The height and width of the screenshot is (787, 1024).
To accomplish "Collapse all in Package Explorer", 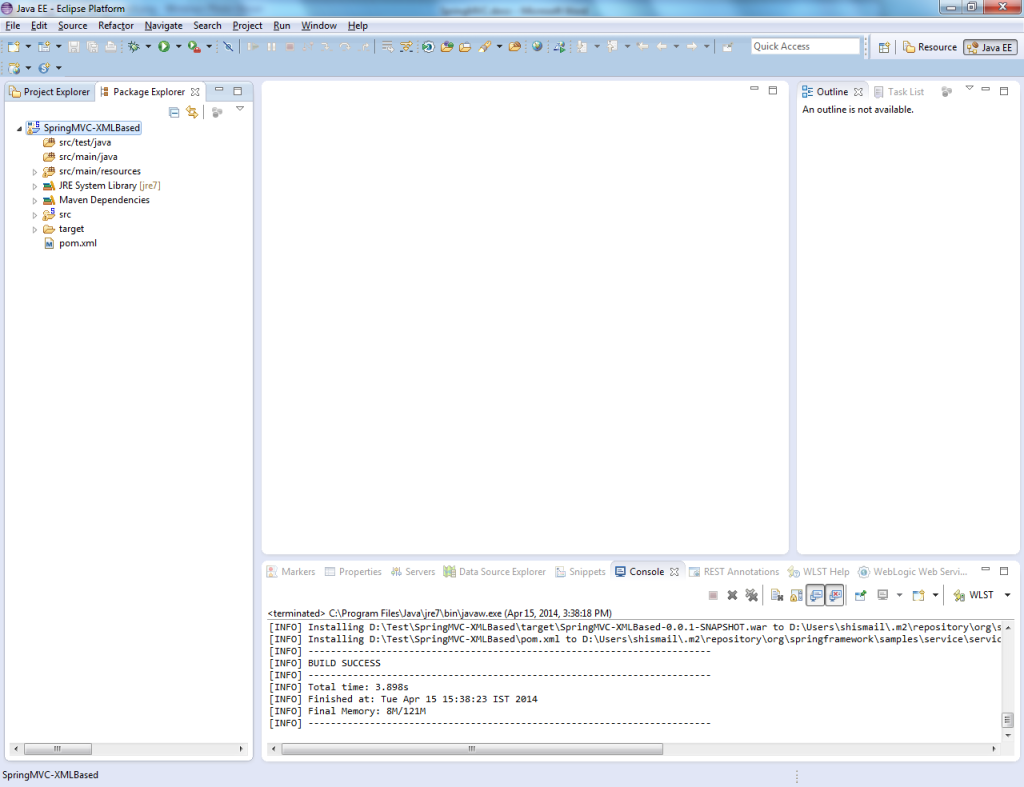I will tap(174, 112).
